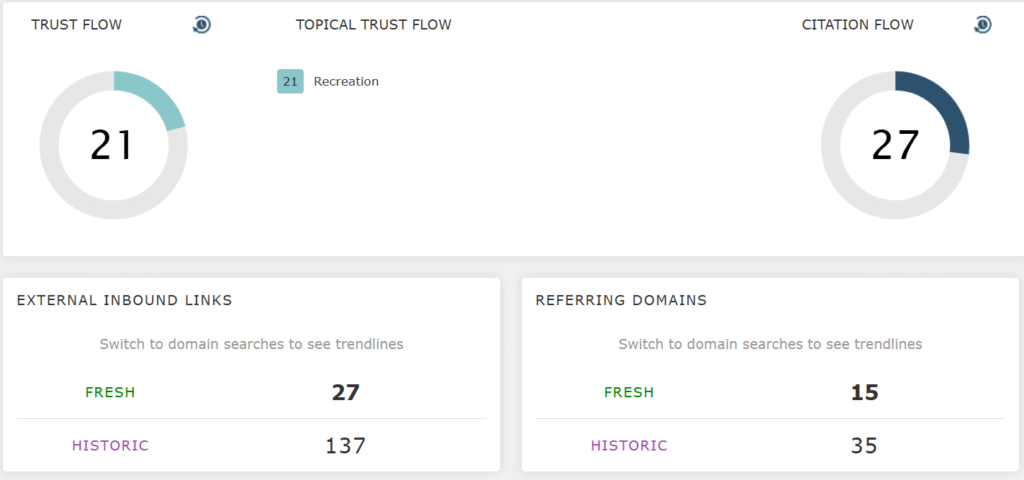Open the Recreation topical category
Image resolution: width=1024 pixels, height=480 pixels.
click(346, 82)
